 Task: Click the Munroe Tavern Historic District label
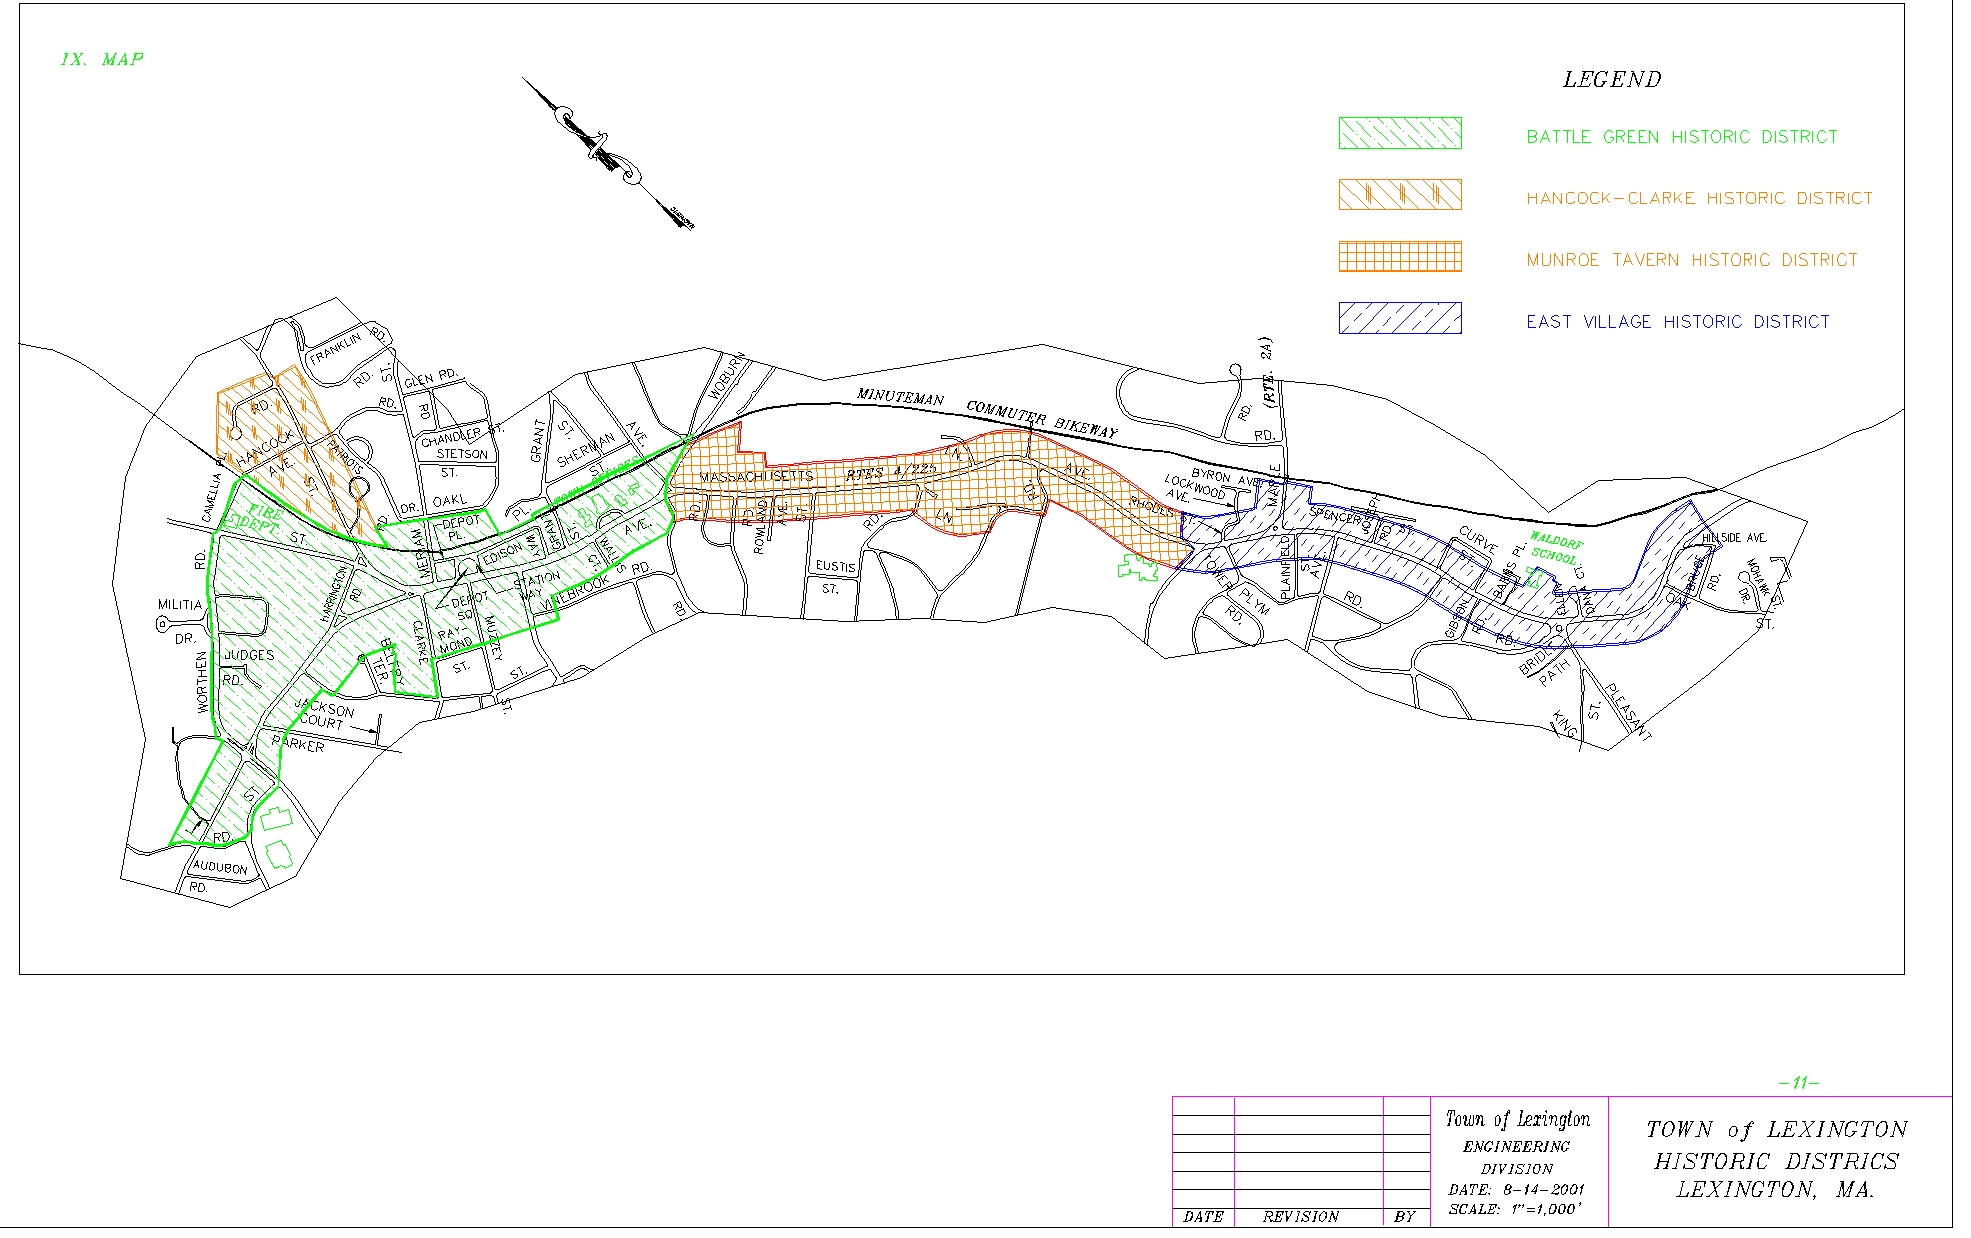pyautogui.click(x=1691, y=260)
